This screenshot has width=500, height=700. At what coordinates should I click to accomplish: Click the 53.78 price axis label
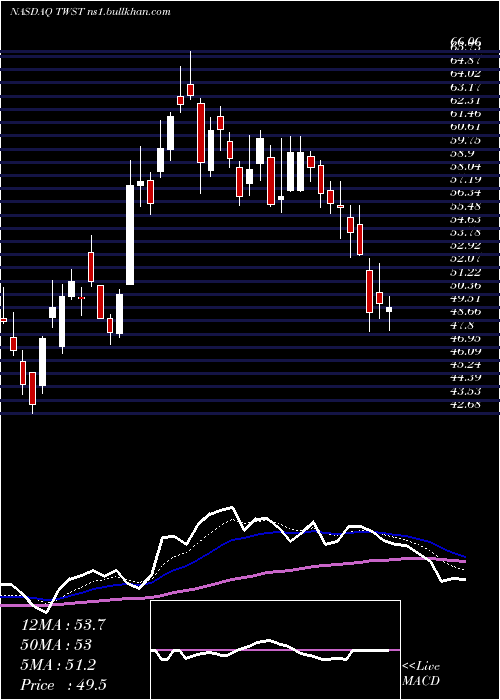466,233
